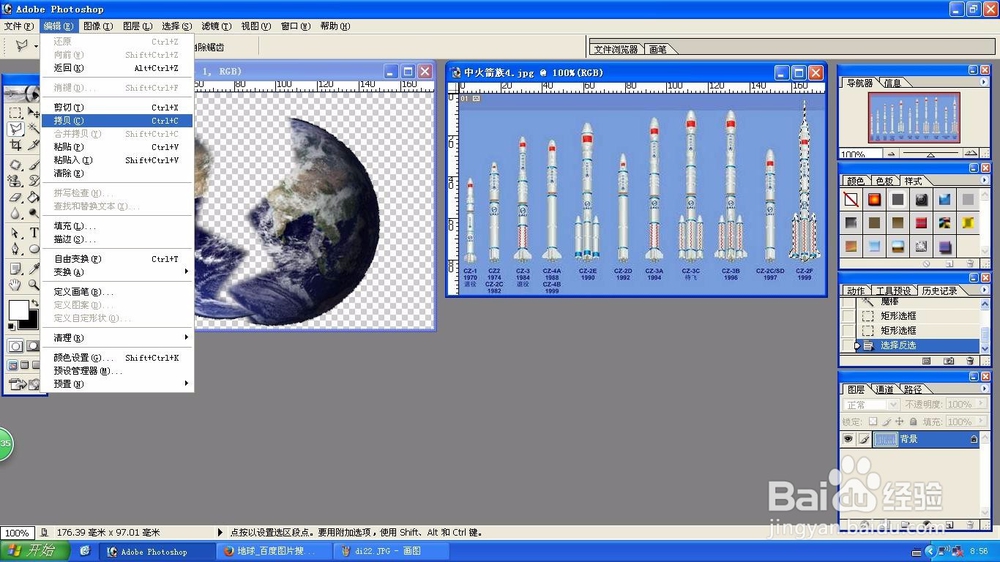Click the white foreground color swatch
Screen dimensions: 1000x562
pyautogui.click(x=18, y=309)
